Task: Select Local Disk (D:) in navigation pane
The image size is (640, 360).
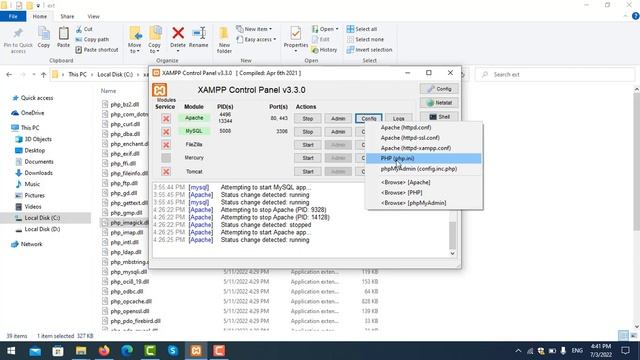Action: (38, 229)
